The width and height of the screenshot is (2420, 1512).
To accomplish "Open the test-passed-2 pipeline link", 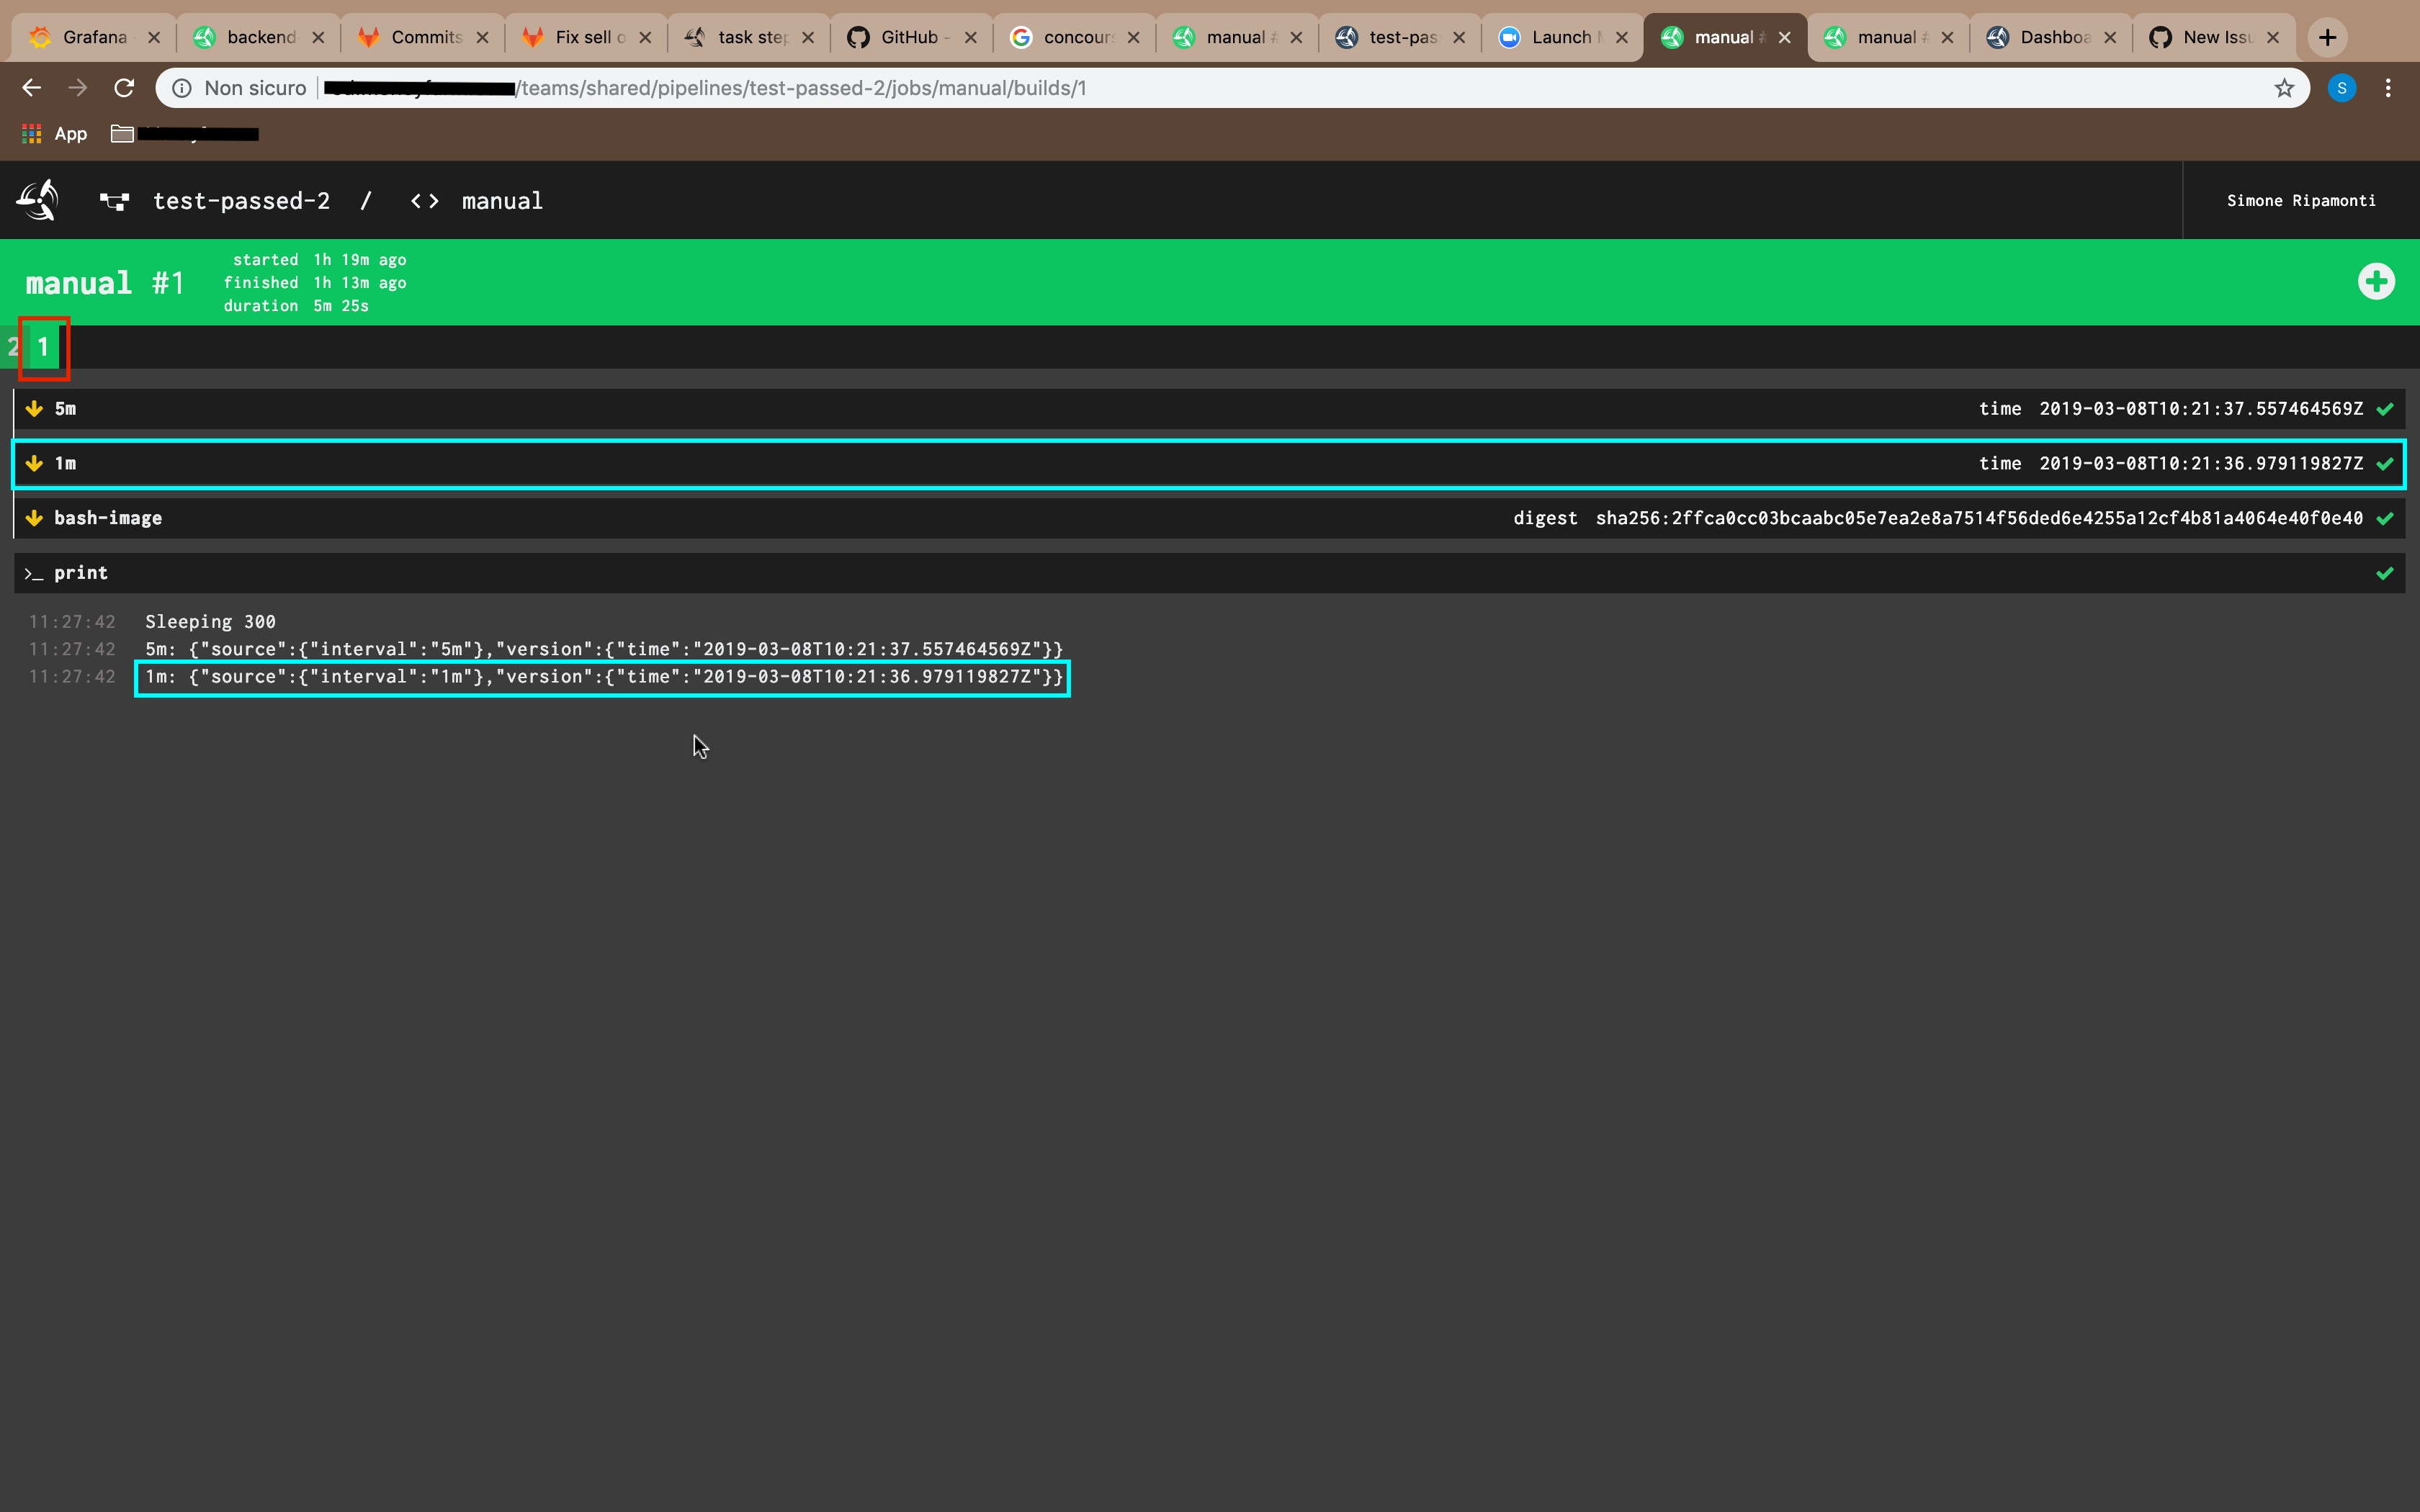I will click(241, 201).
